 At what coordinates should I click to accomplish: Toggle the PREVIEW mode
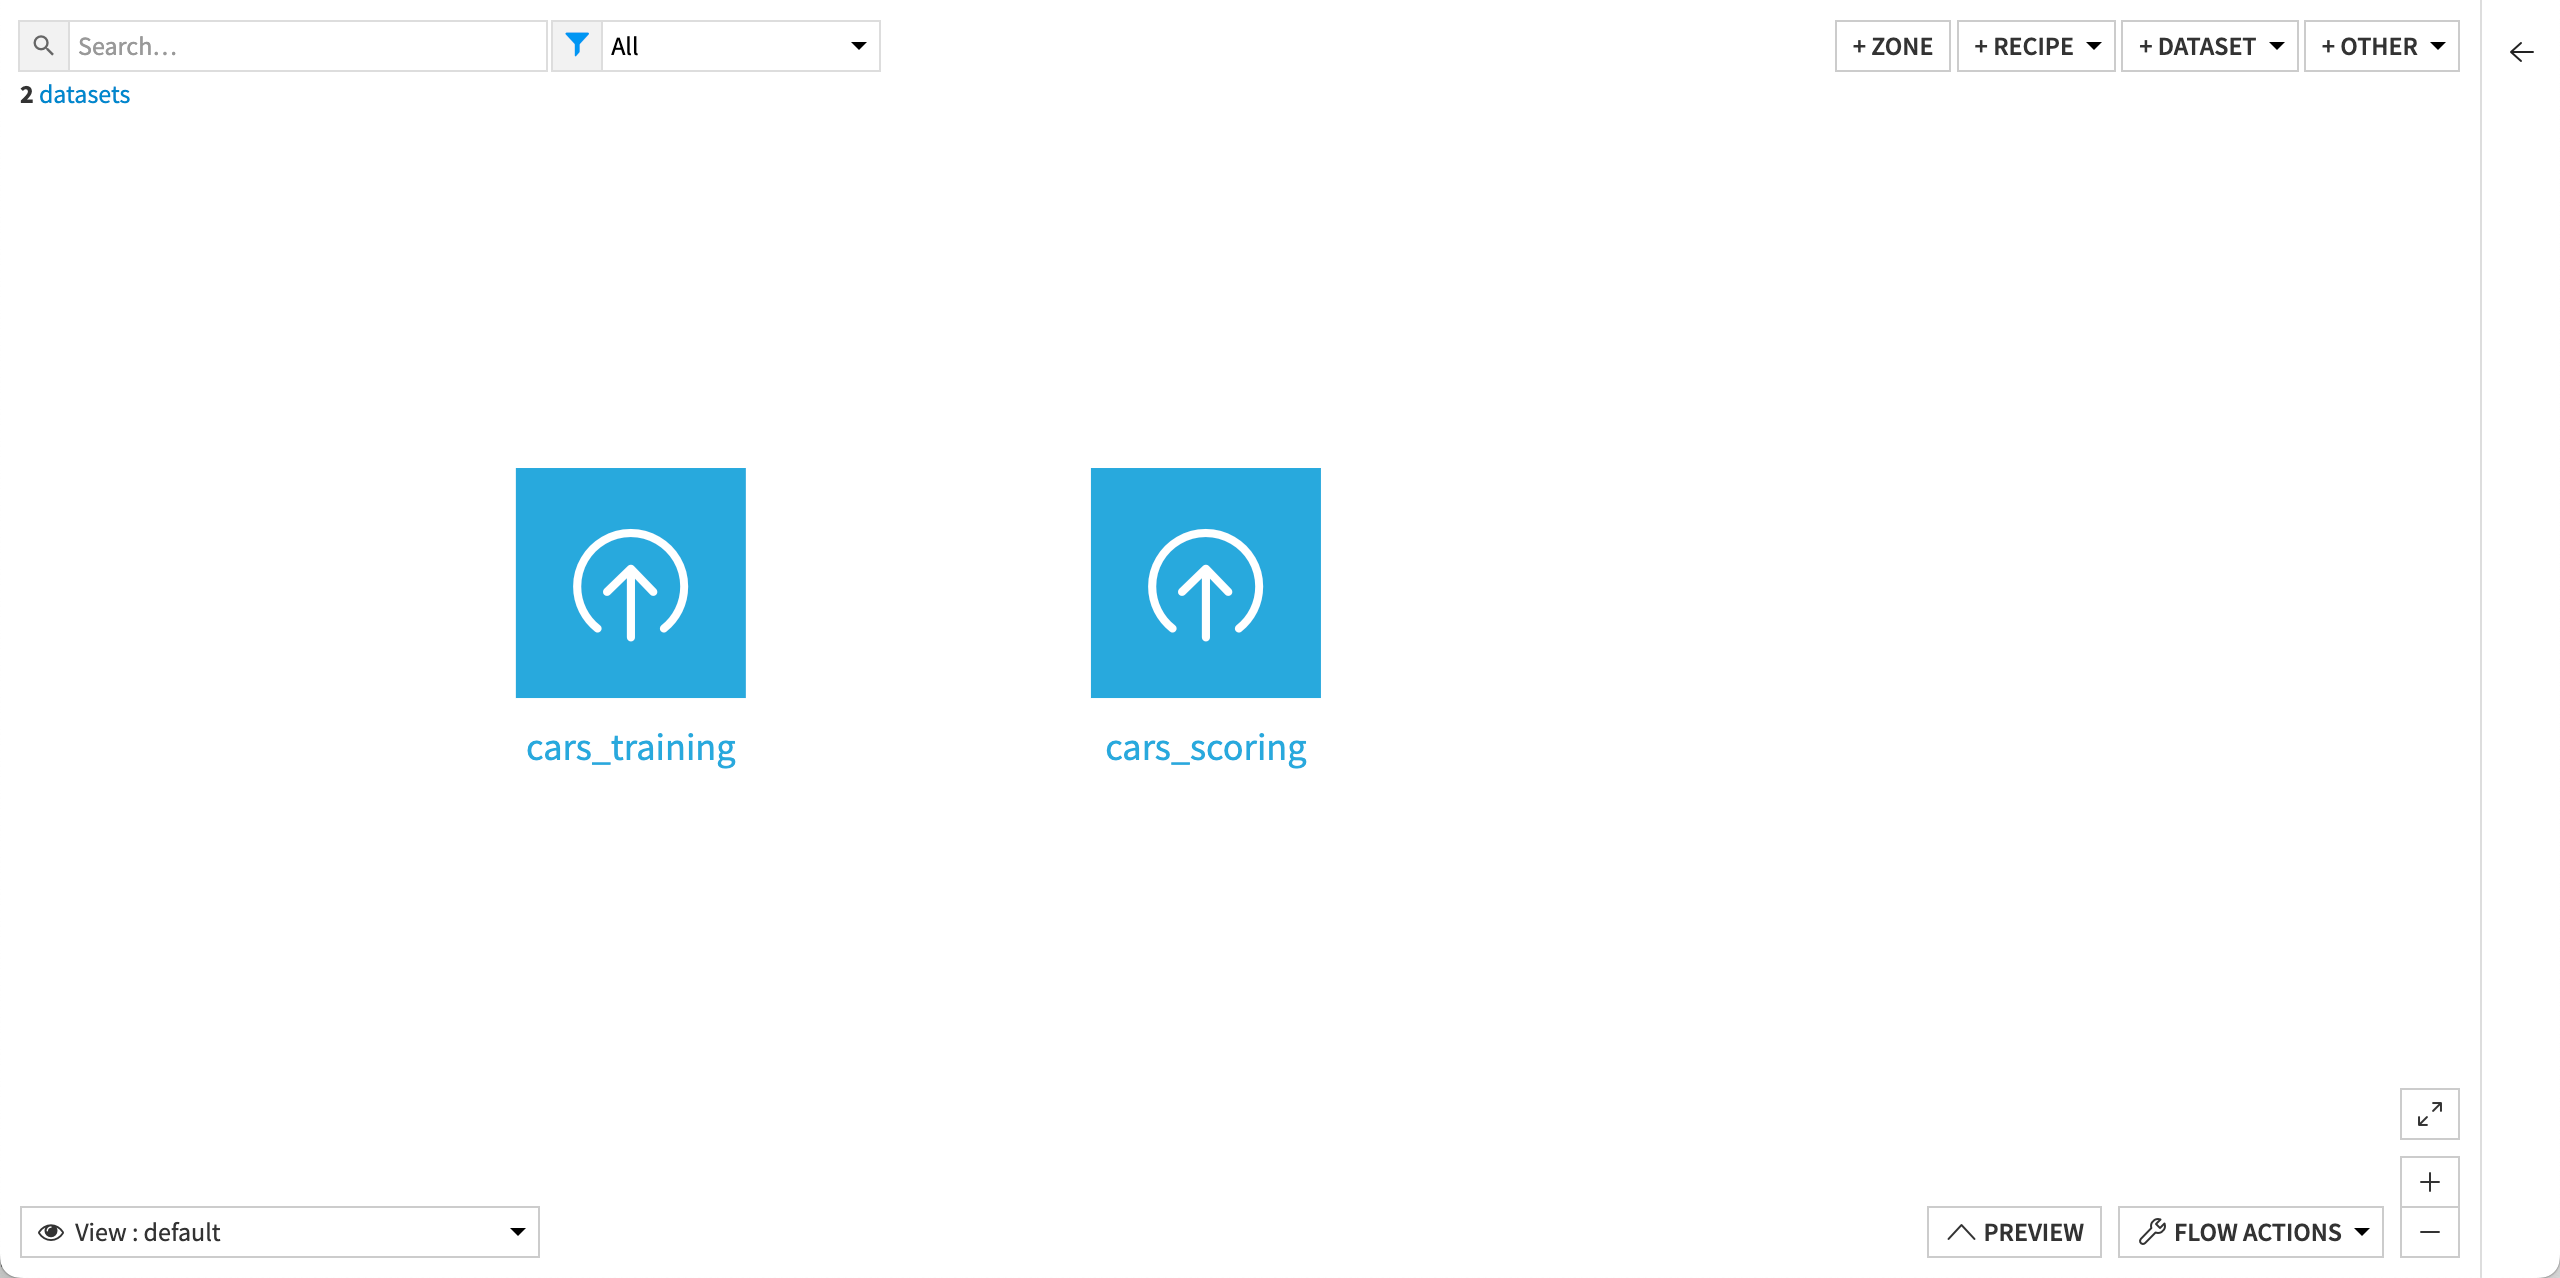(x=2014, y=1232)
